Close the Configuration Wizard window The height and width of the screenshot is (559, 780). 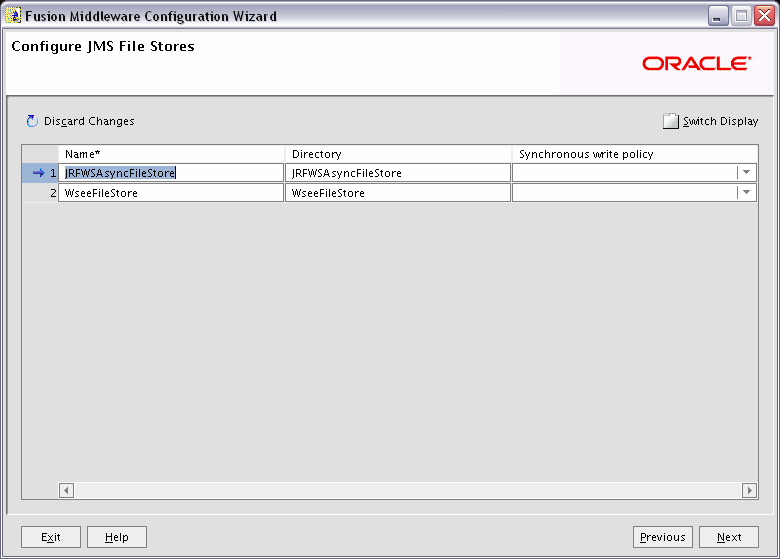point(764,16)
